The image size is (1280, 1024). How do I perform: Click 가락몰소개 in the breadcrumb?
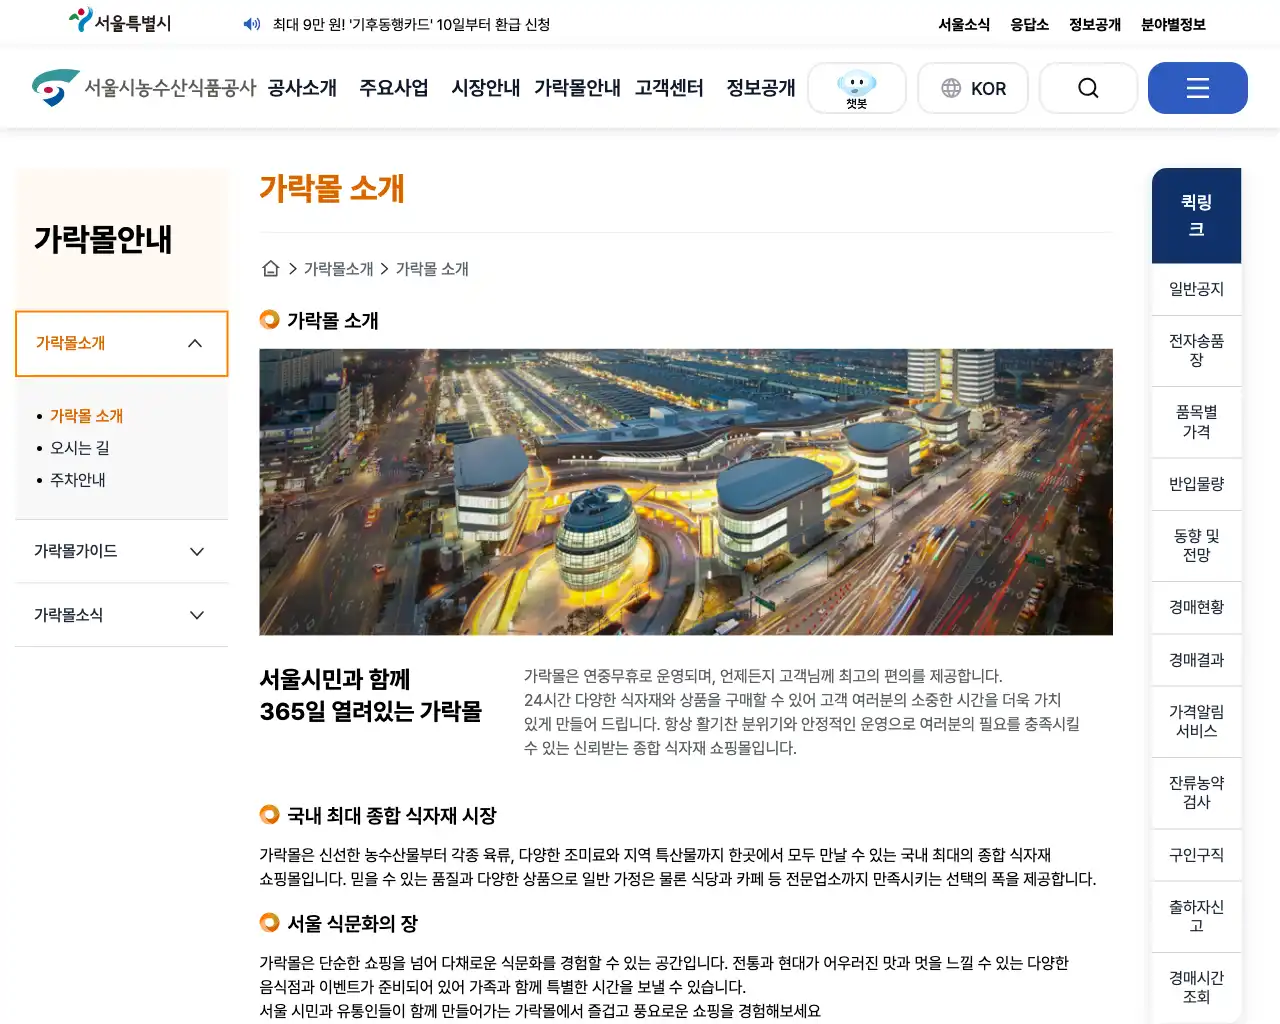click(x=339, y=269)
